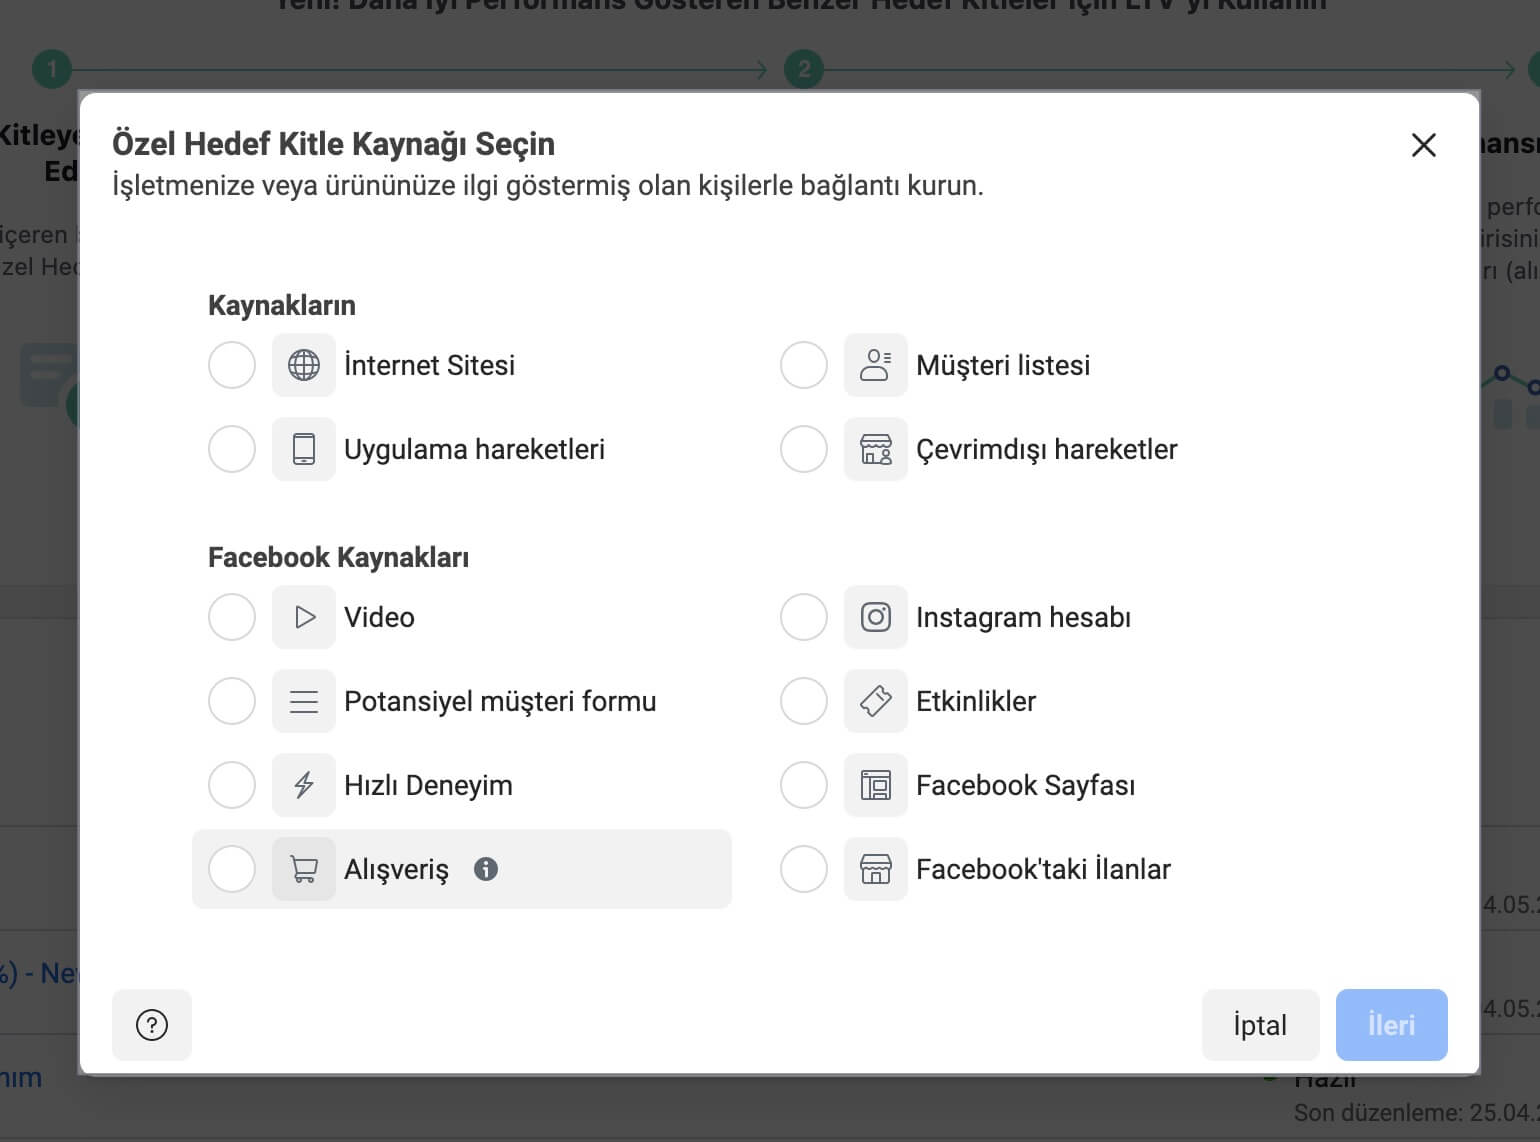Click the Potansiyel müşteri formu label
The image size is (1540, 1142).
(500, 701)
